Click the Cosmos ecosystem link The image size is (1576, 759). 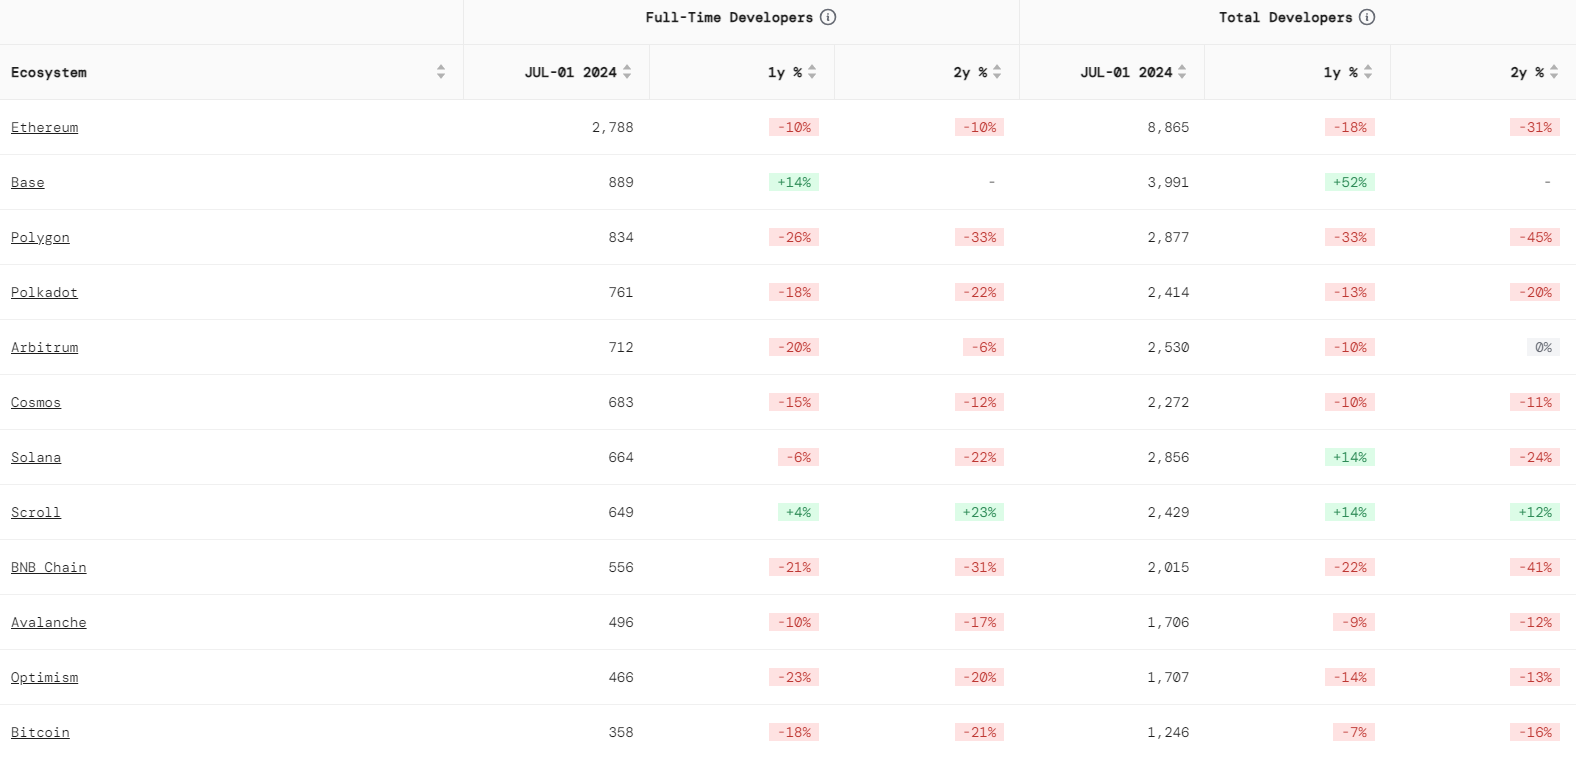point(36,402)
